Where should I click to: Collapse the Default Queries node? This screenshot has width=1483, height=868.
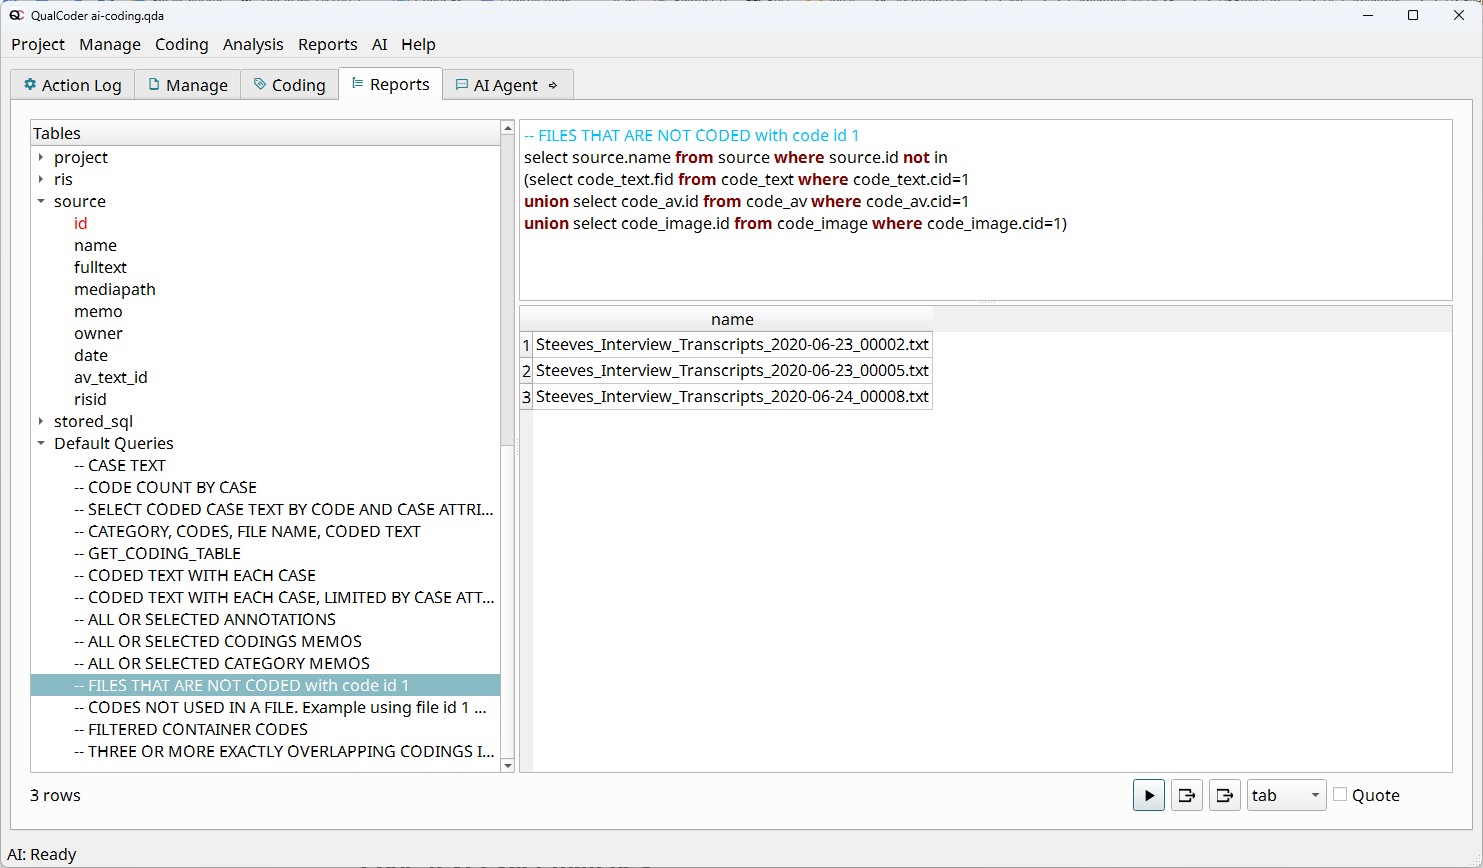[x=41, y=443]
